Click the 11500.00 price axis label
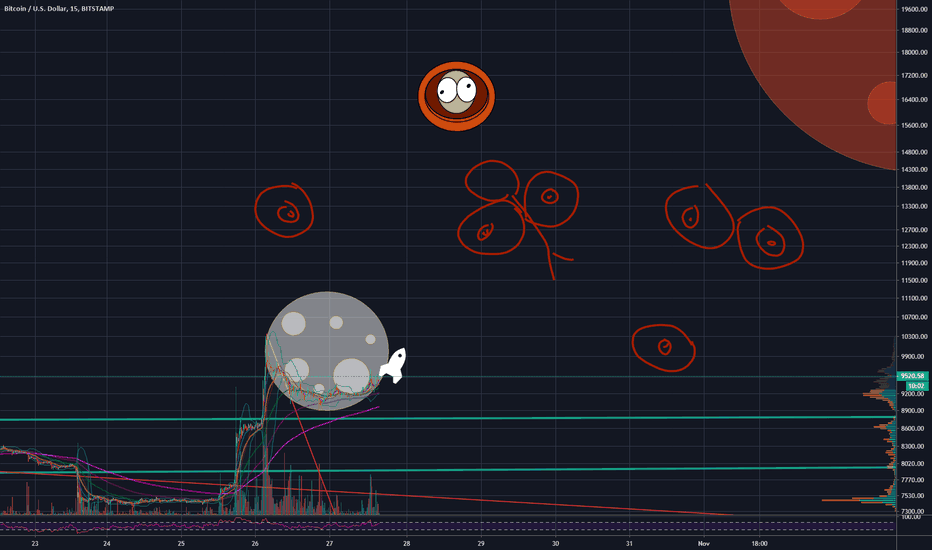 [914, 280]
